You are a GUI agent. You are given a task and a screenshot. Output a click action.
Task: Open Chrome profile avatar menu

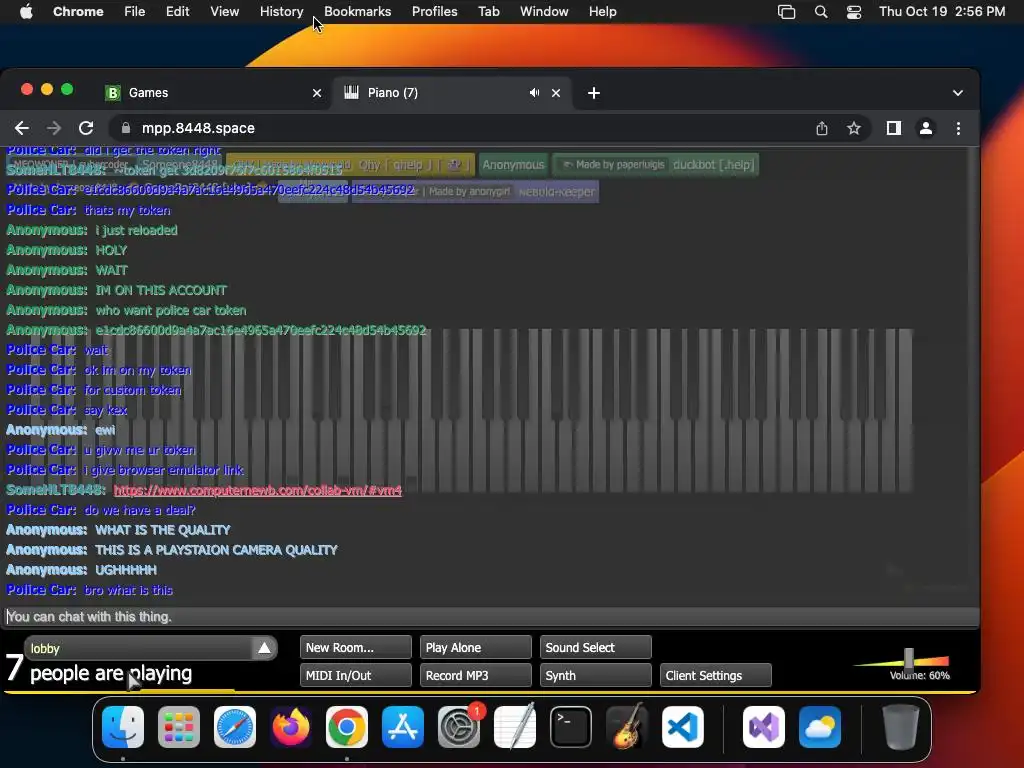(925, 128)
